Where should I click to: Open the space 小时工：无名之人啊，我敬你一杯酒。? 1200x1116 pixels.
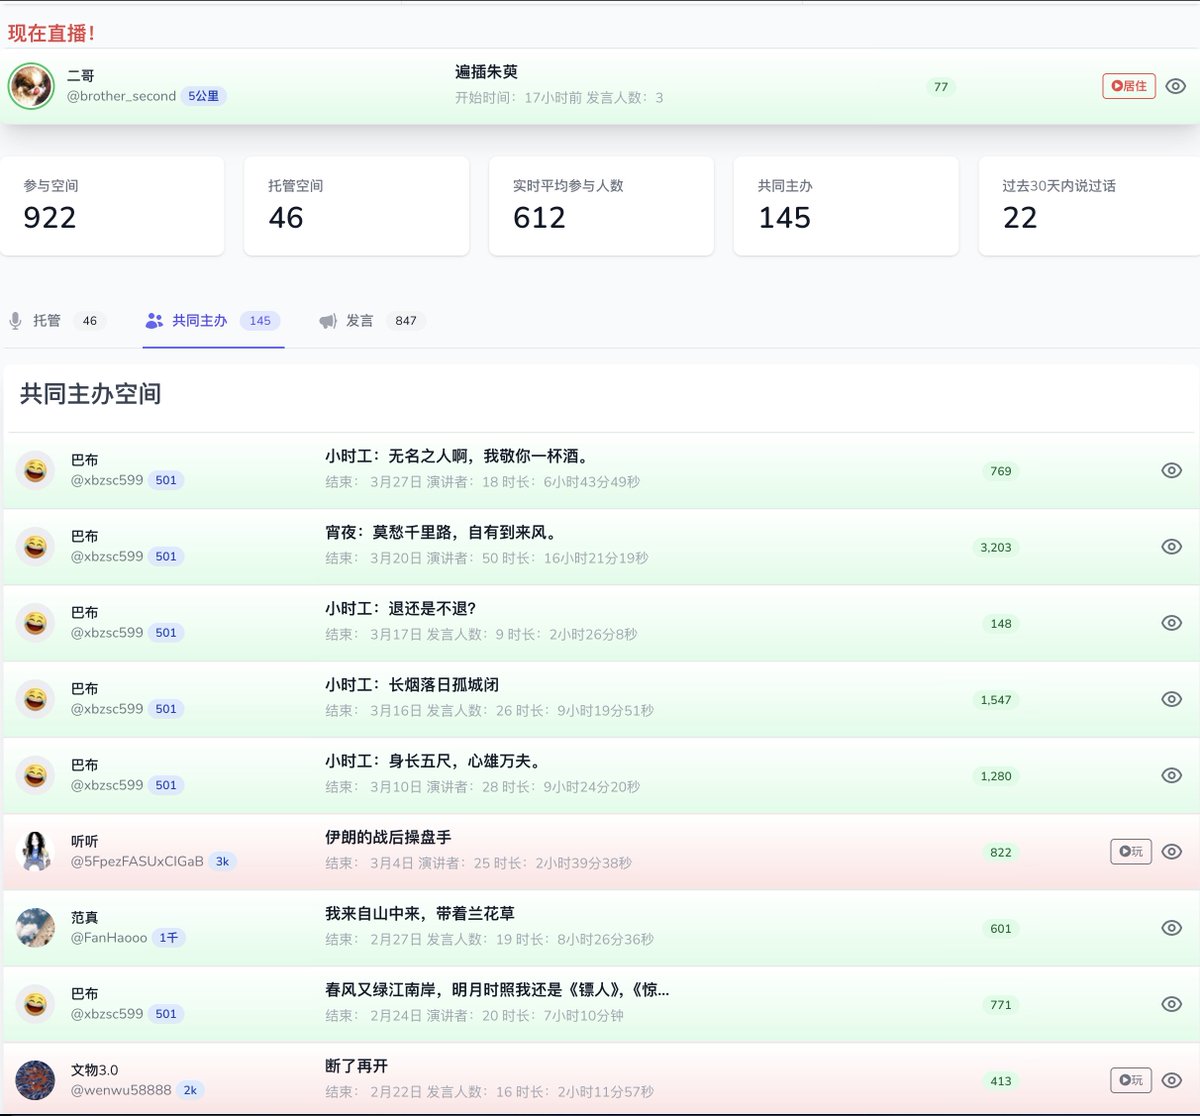tap(458, 456)
